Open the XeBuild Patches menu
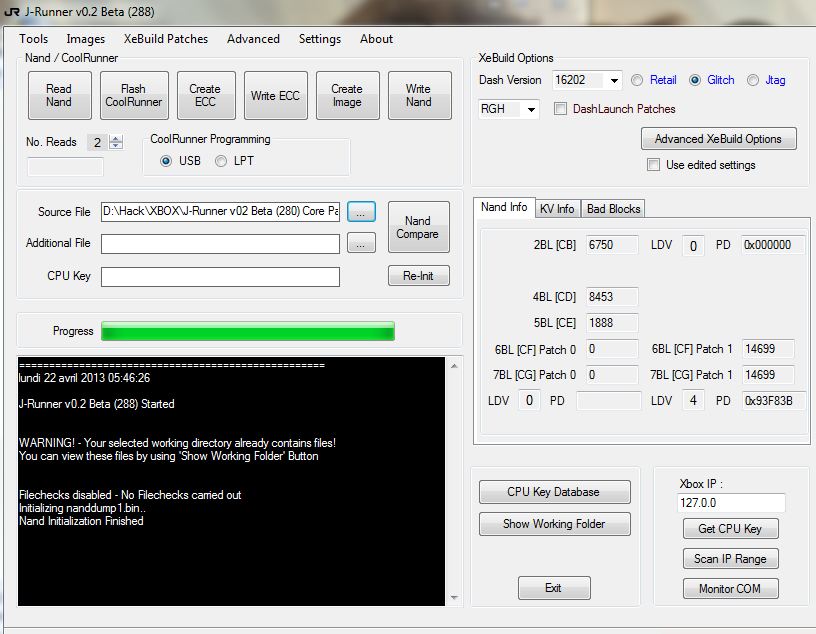The image size is (816, 634). click(166, 39)
